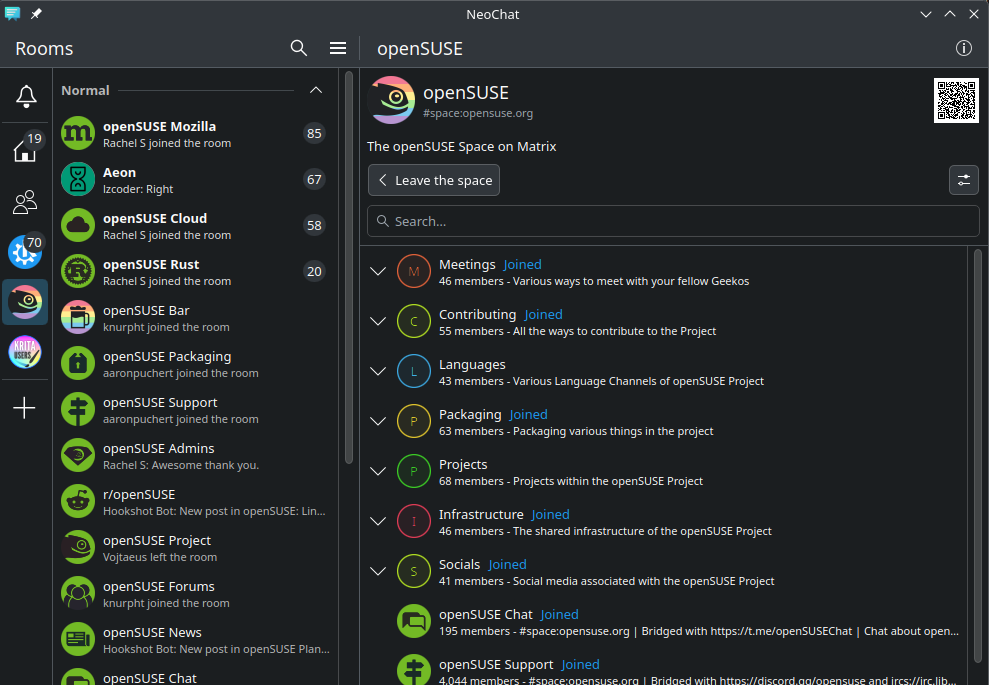Image resolution: width=989 pixels, height=685 pixels.
Task: Collapse the Meetings space group
Action: click(x=377, y=271)
